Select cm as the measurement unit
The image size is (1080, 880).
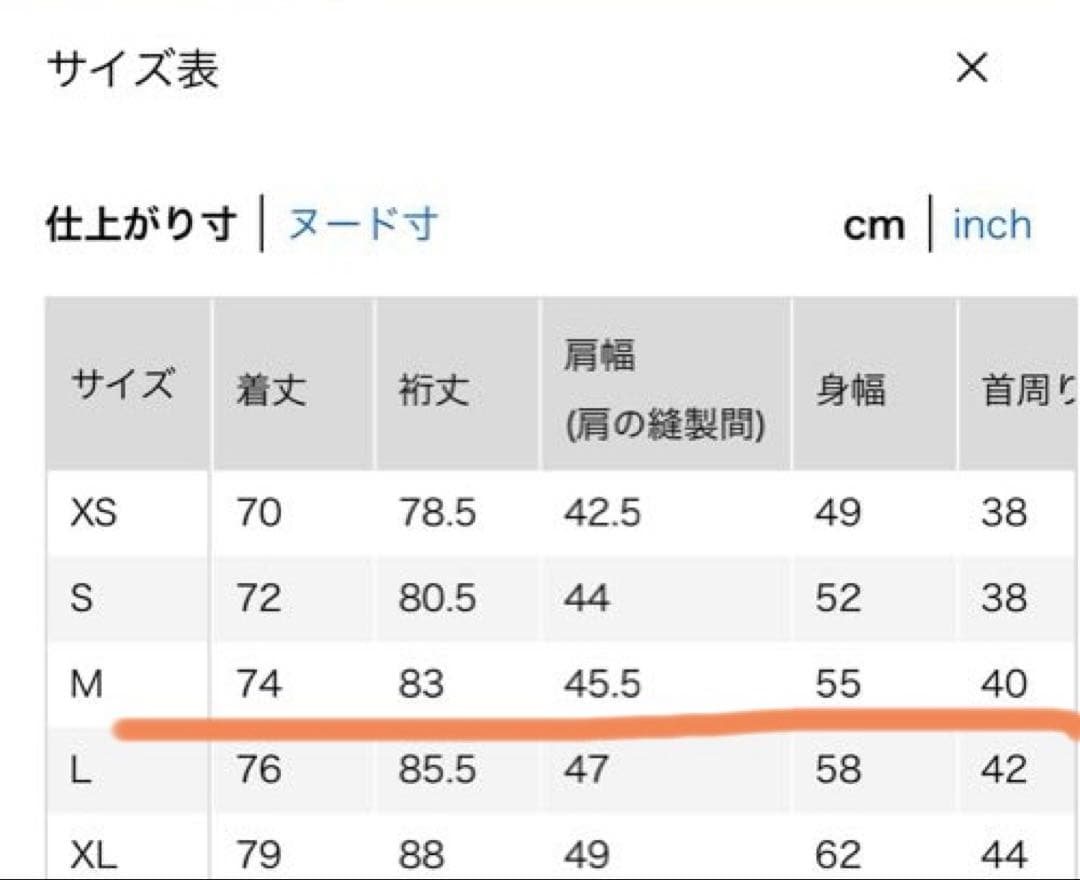point(874,226)
